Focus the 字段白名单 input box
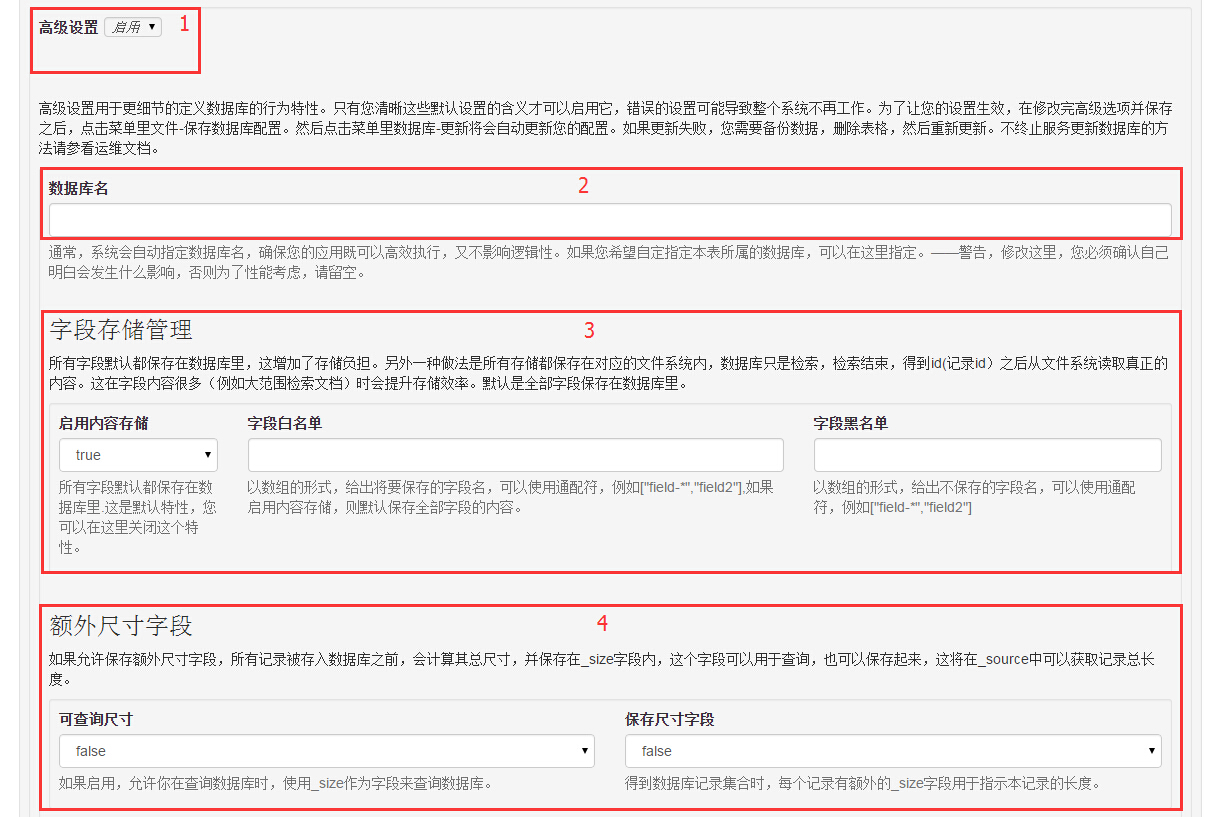 (515, 455)
